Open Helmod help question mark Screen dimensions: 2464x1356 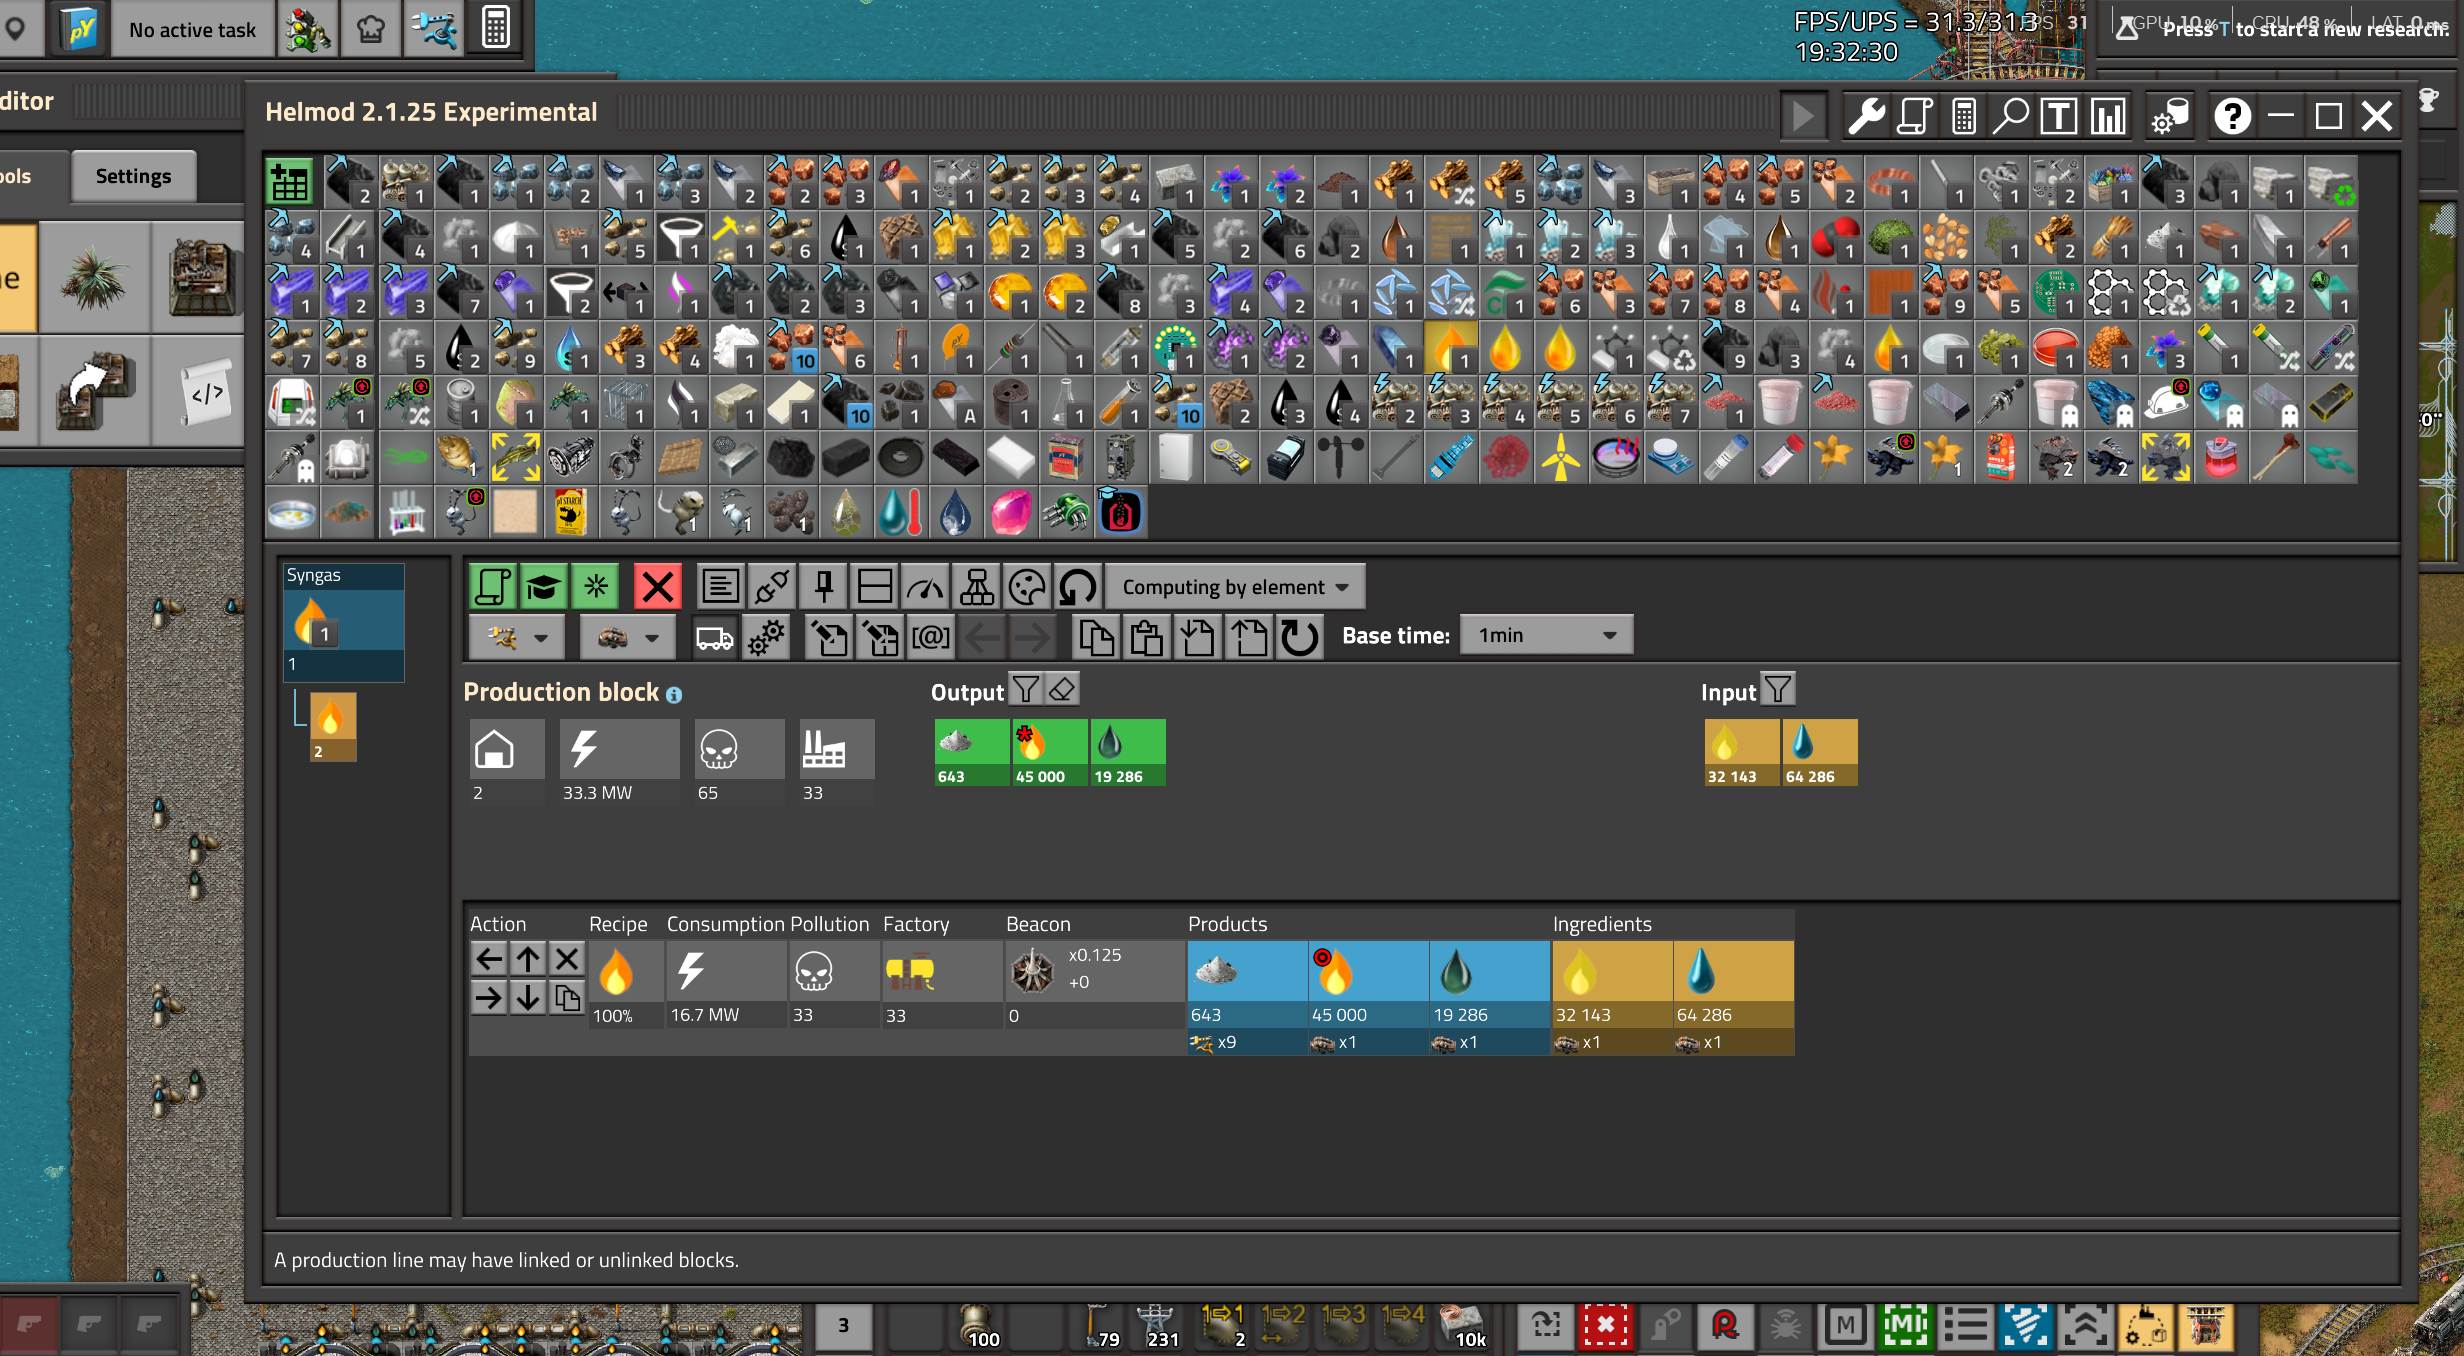2232,116
